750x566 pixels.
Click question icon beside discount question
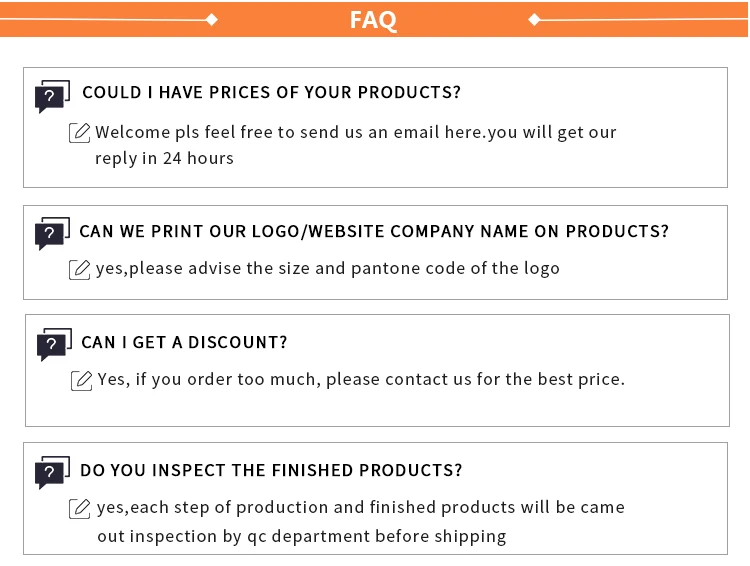coord(54,345)
